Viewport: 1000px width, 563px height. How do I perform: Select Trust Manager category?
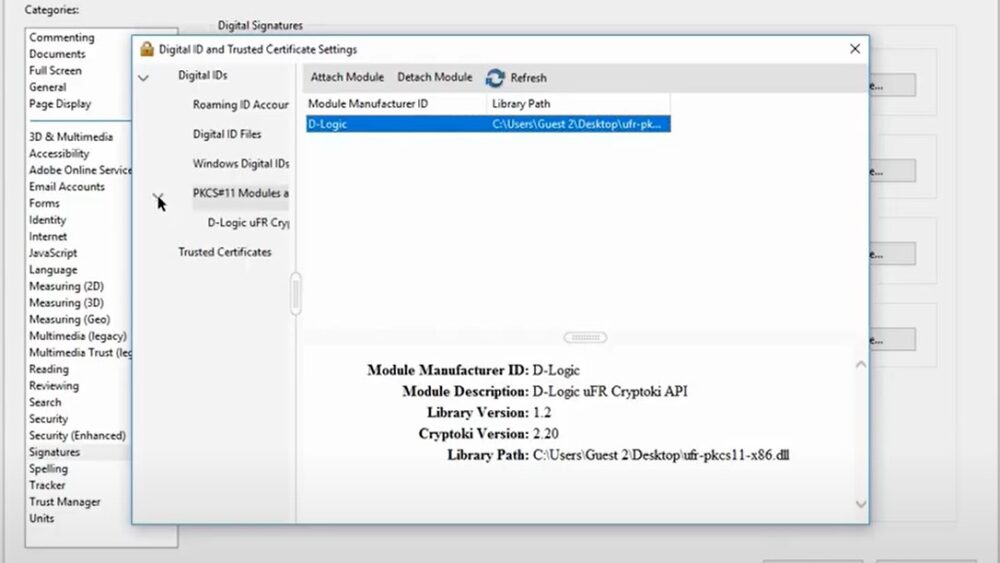64,502
